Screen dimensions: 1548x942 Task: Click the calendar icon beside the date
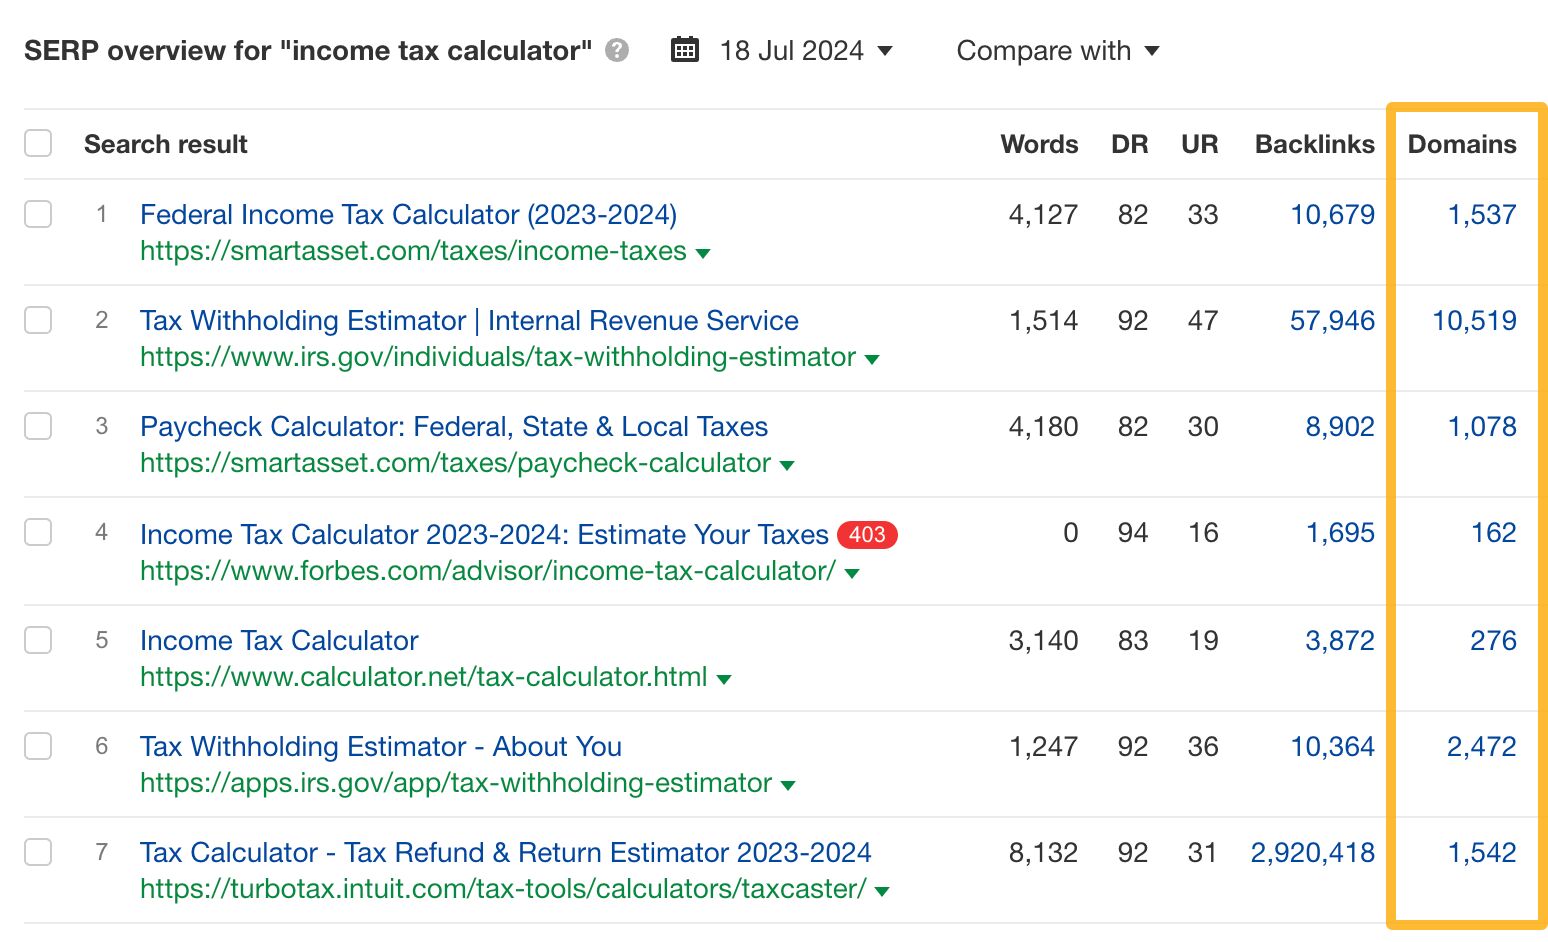pyautogui.click(x=684, y=49)
